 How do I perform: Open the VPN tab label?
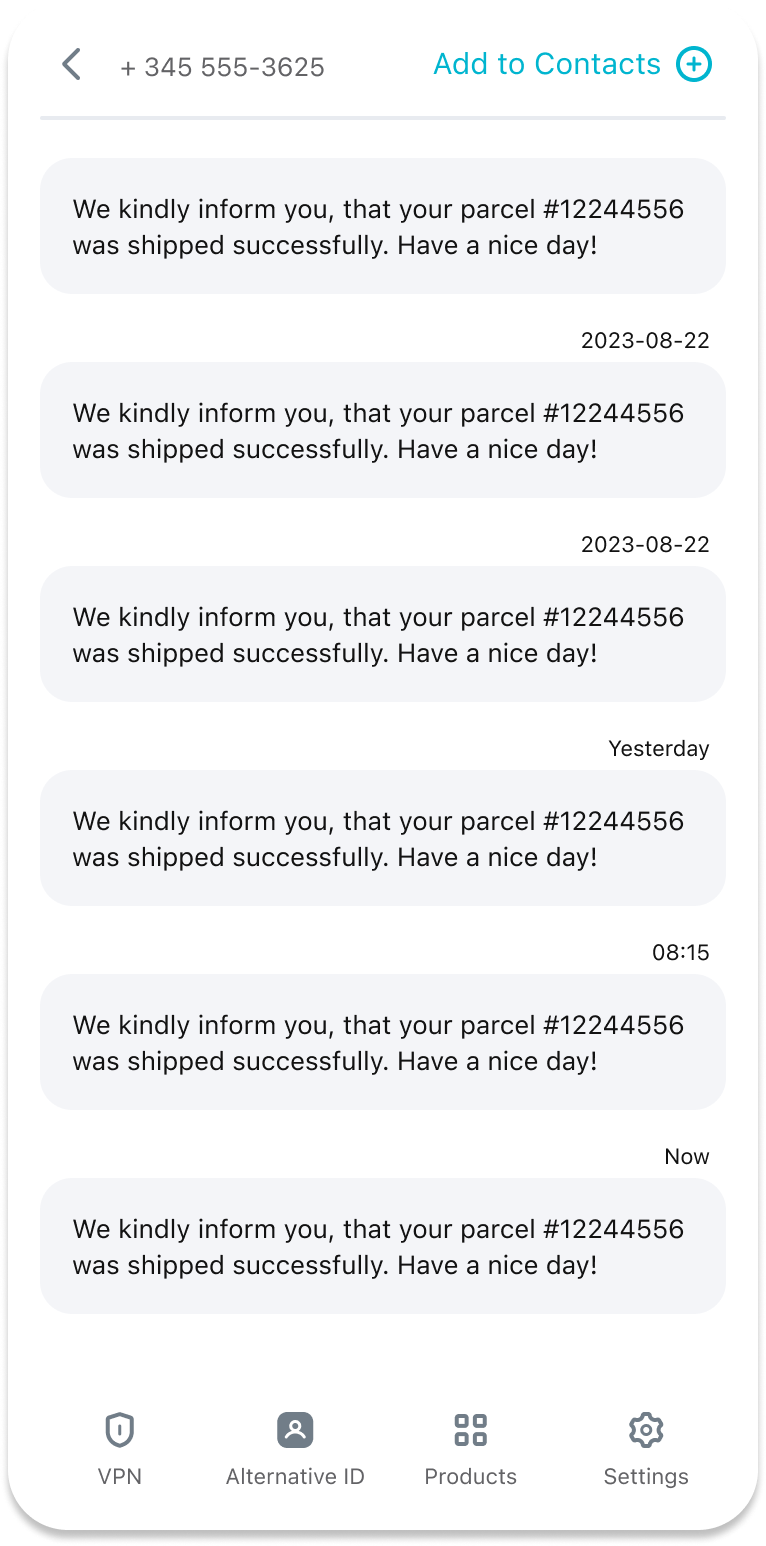pyautogui.click(x=120, y=1477)
